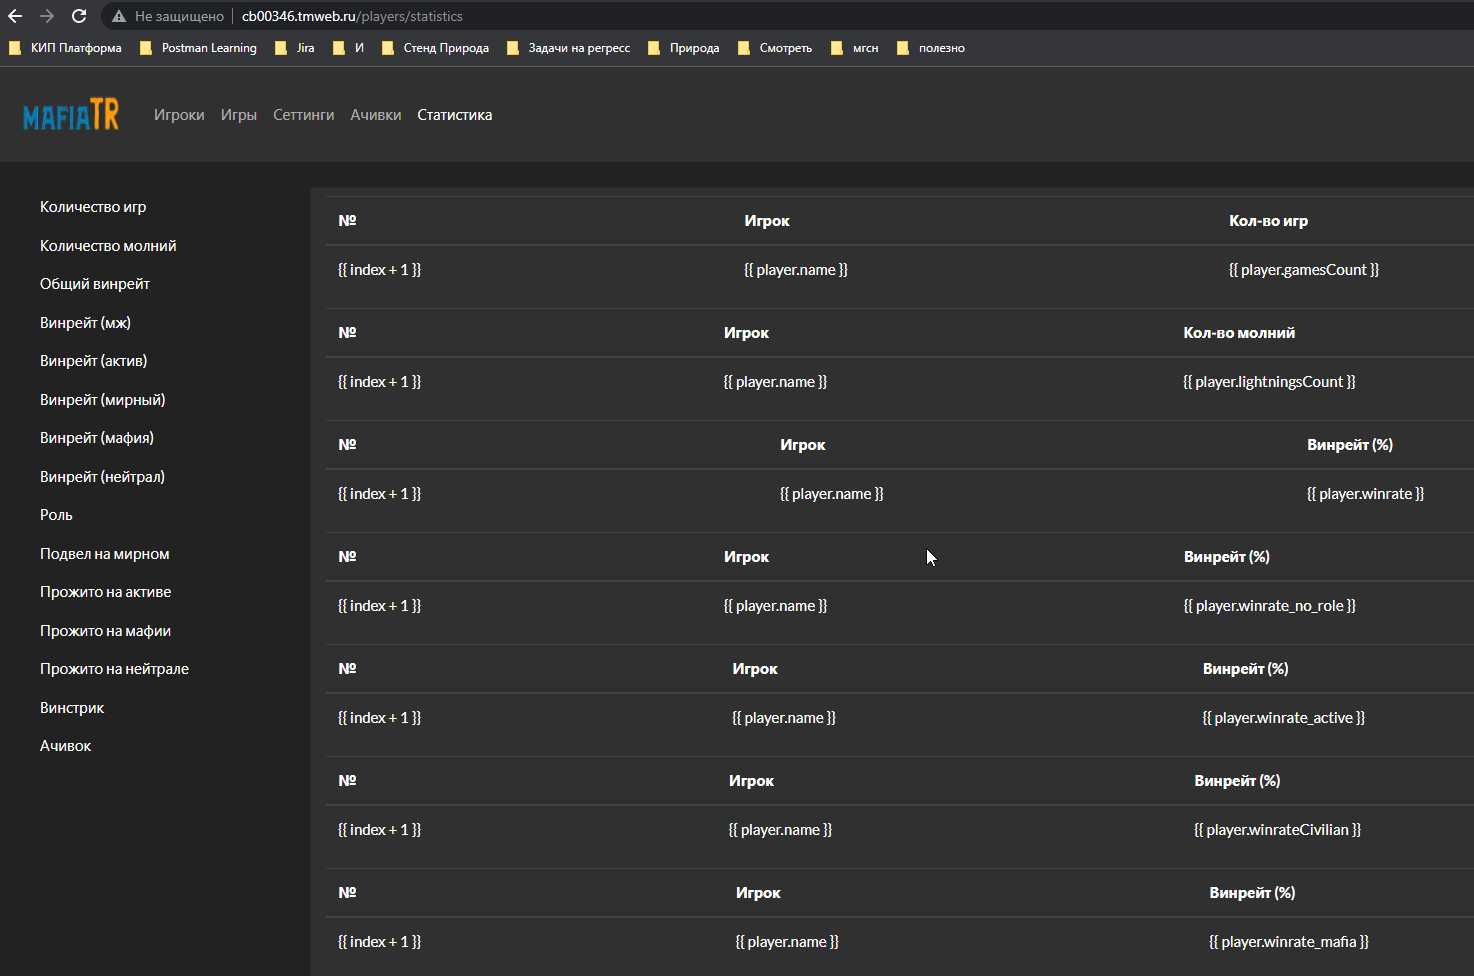Click the MafiaTR logo
Screen dimensions: 1474x976
(71, 115)
